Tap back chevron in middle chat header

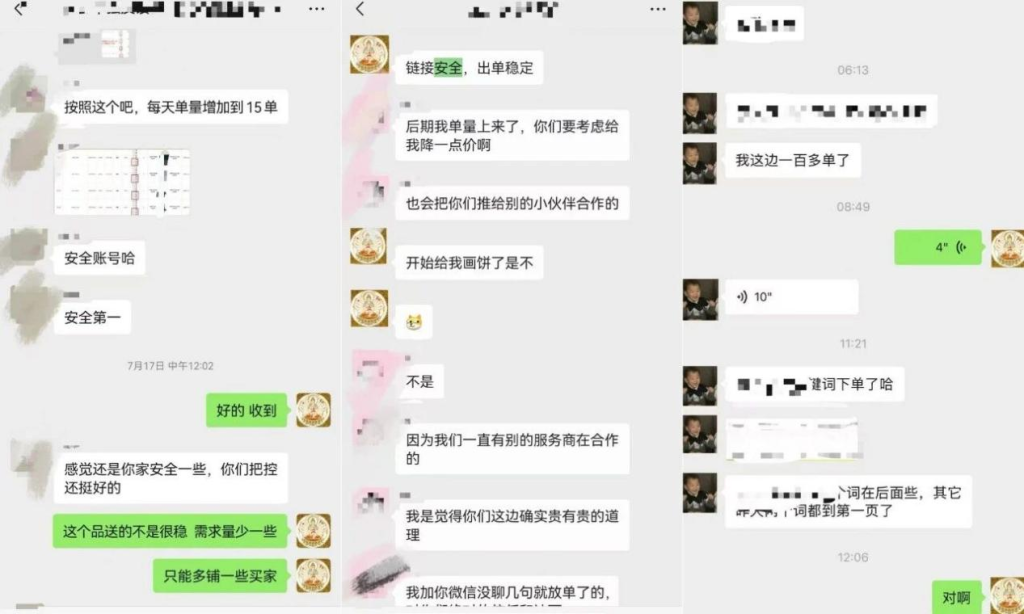click(x=360, y=8)
